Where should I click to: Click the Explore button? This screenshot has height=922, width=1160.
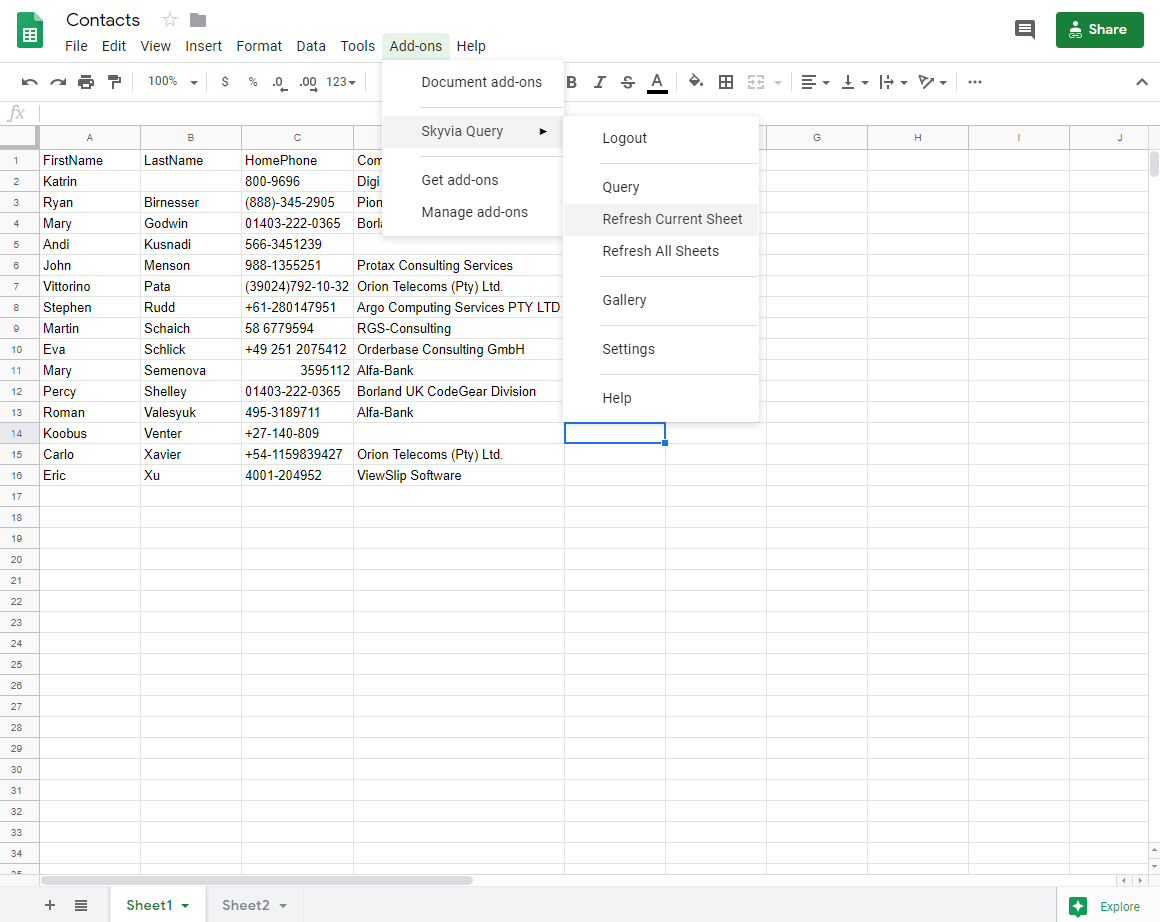click(1106, 906)
